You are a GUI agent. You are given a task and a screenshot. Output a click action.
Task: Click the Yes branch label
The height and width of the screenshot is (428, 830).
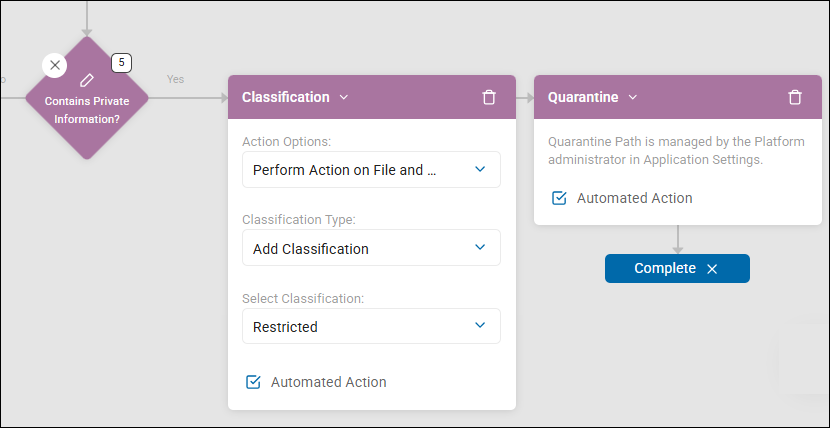tap(175, 79)
